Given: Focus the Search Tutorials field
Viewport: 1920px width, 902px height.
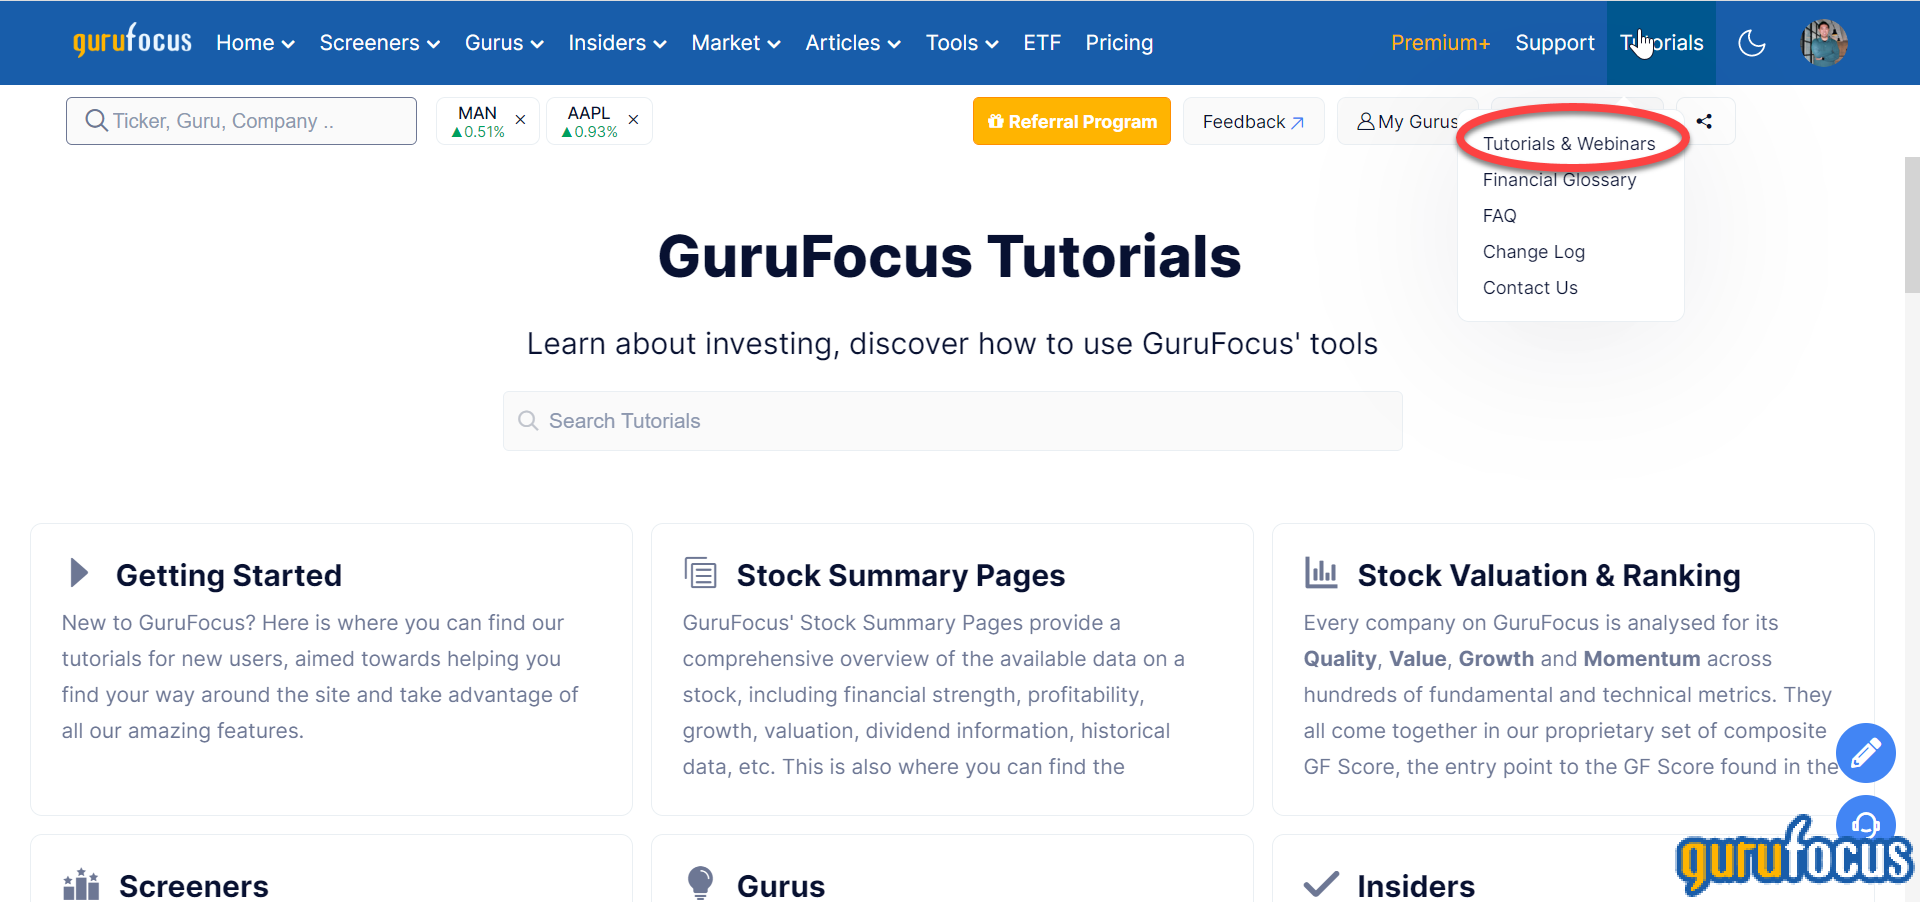Looking at the screenshot, I should coord(953,421).
